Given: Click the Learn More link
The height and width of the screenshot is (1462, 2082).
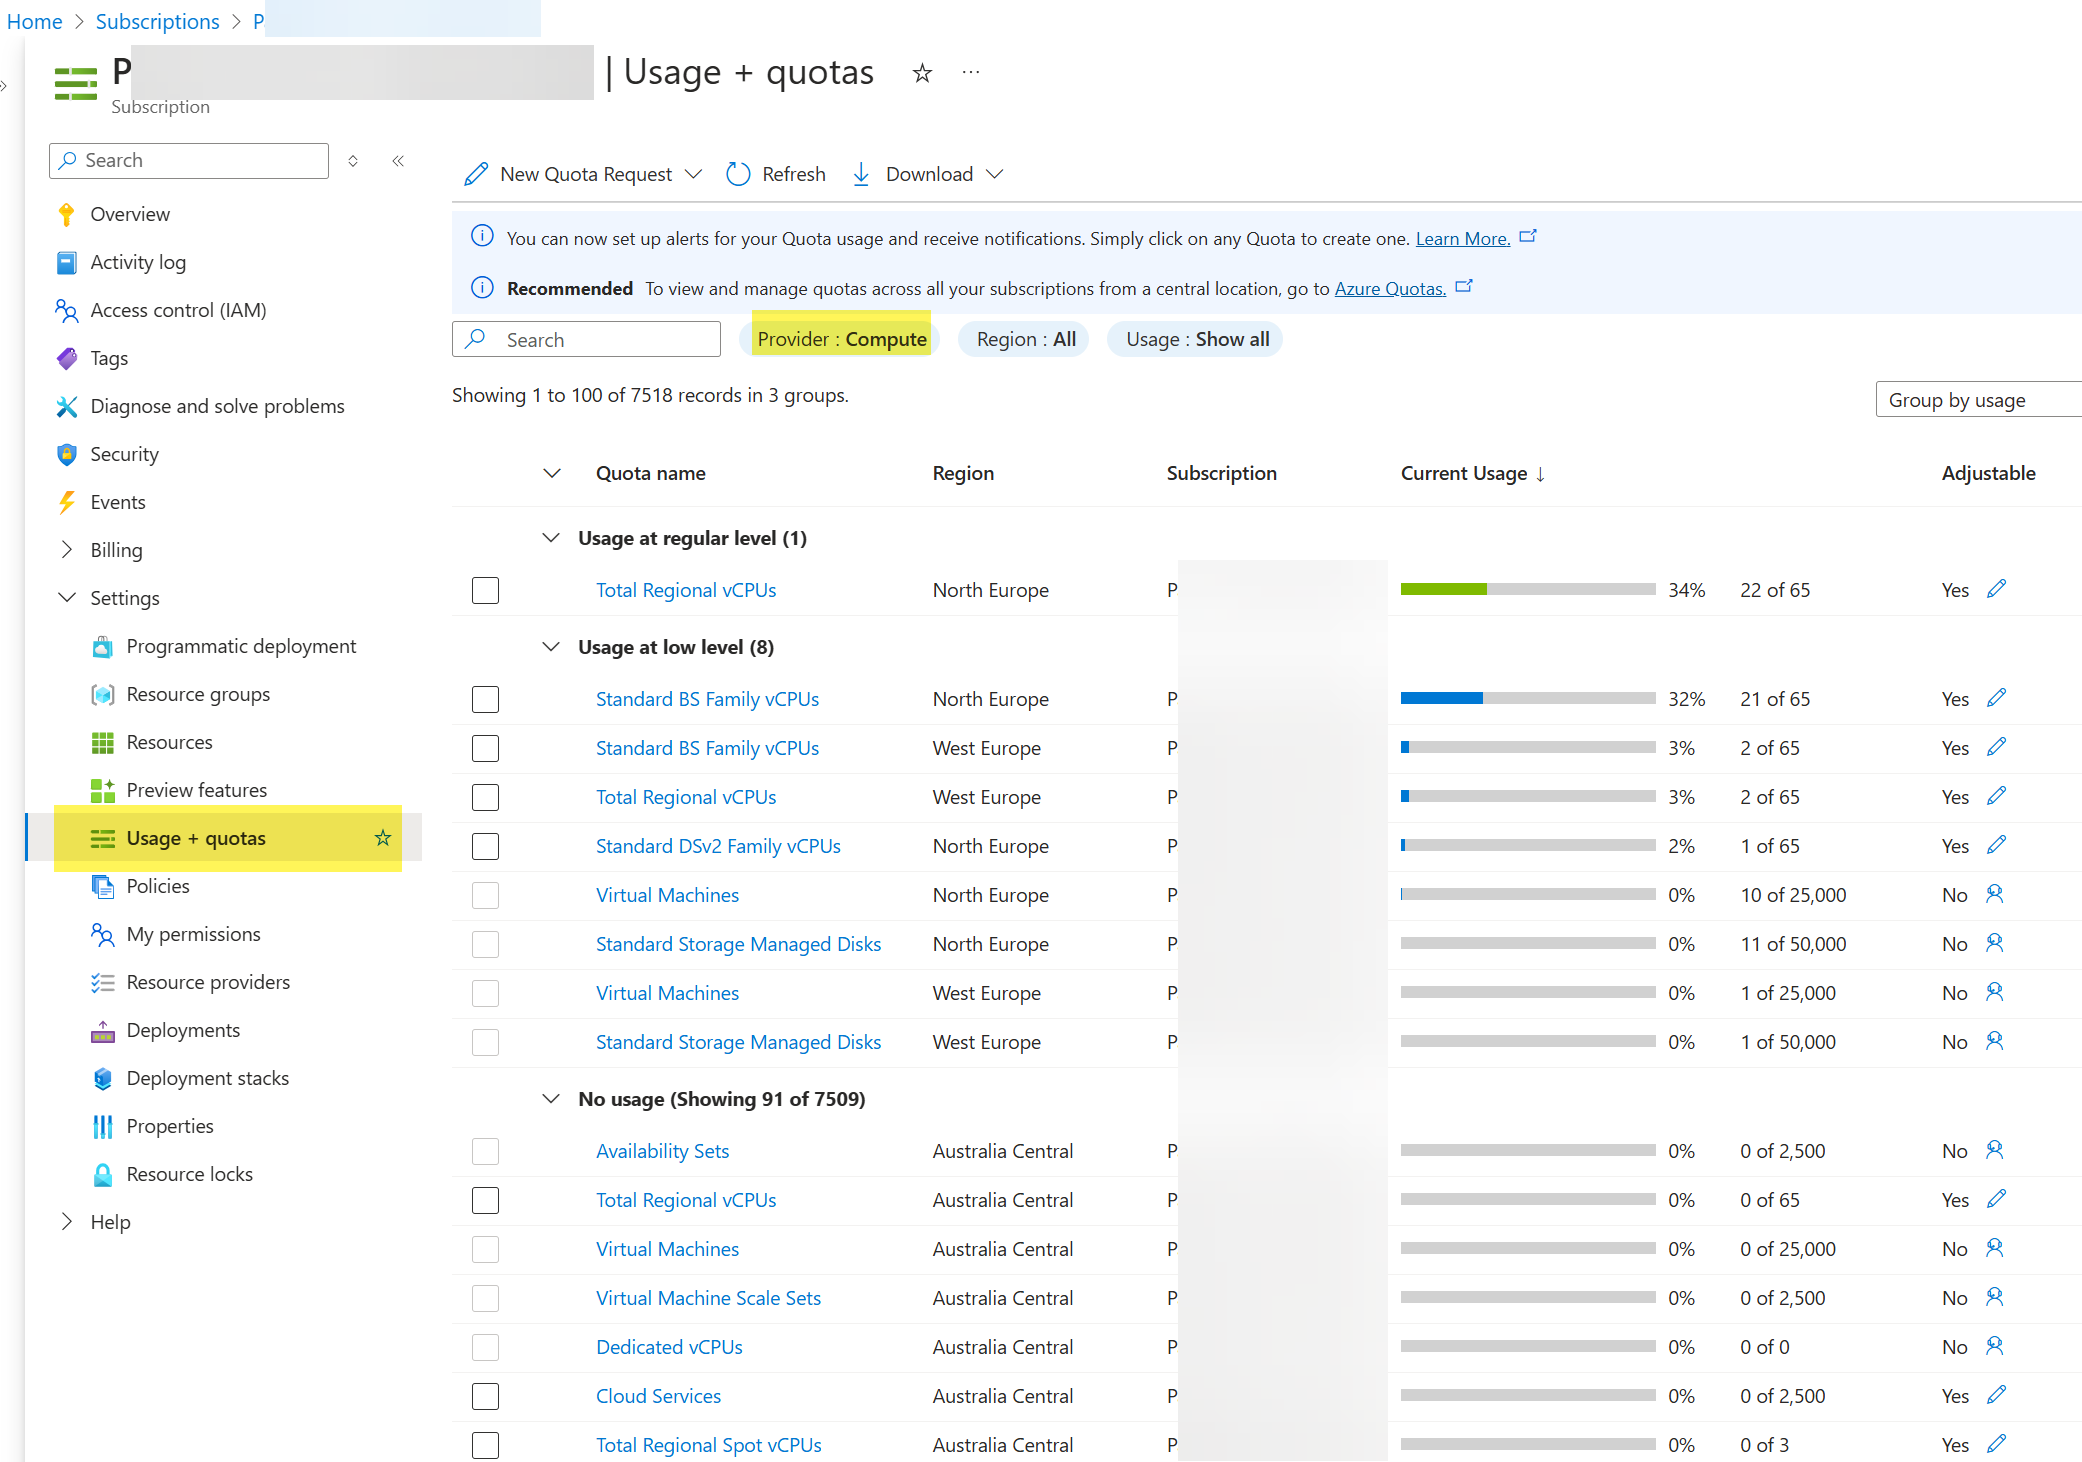Looking at the screenshot, I should 1462,238.
